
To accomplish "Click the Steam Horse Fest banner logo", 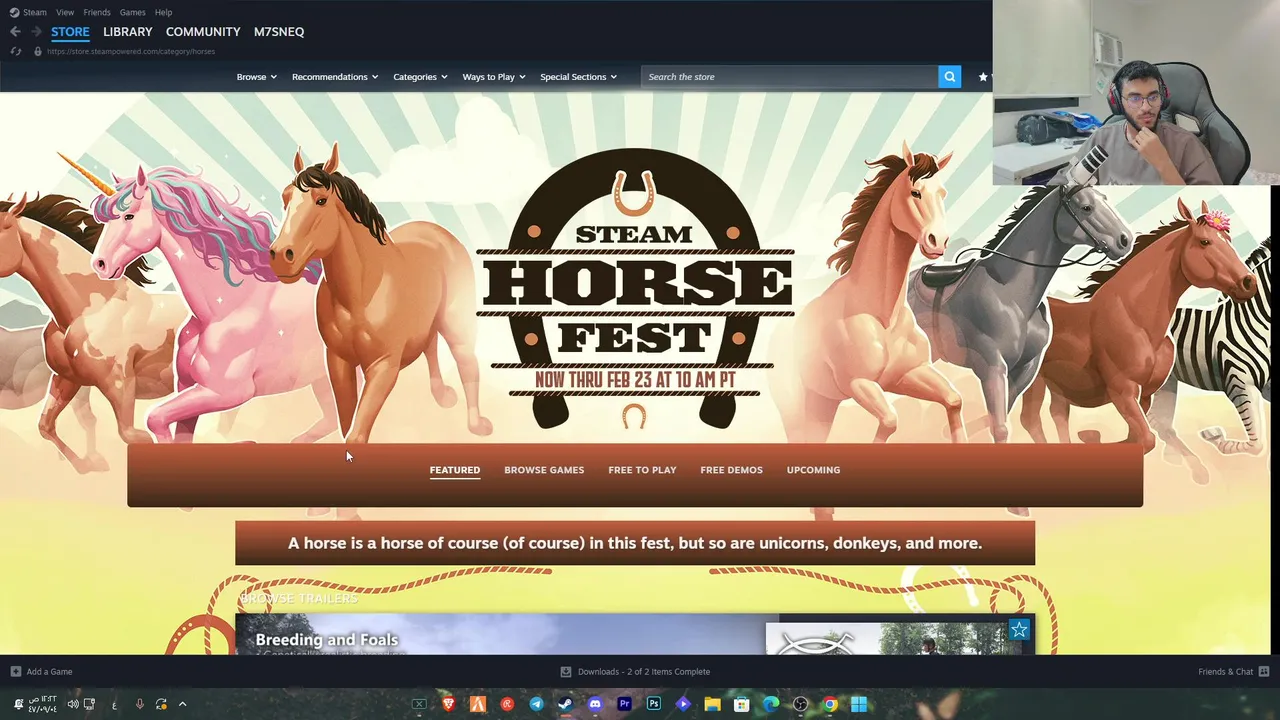I will click(635, 288).
